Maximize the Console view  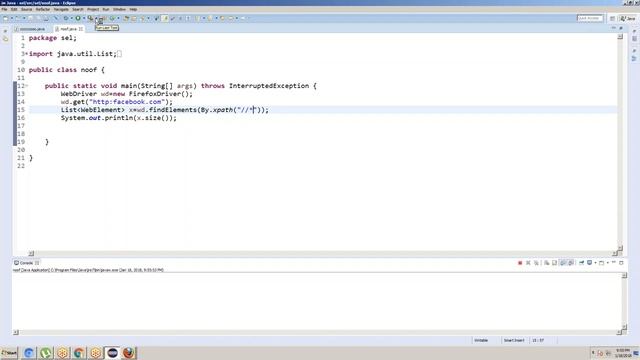coord(621,263)
